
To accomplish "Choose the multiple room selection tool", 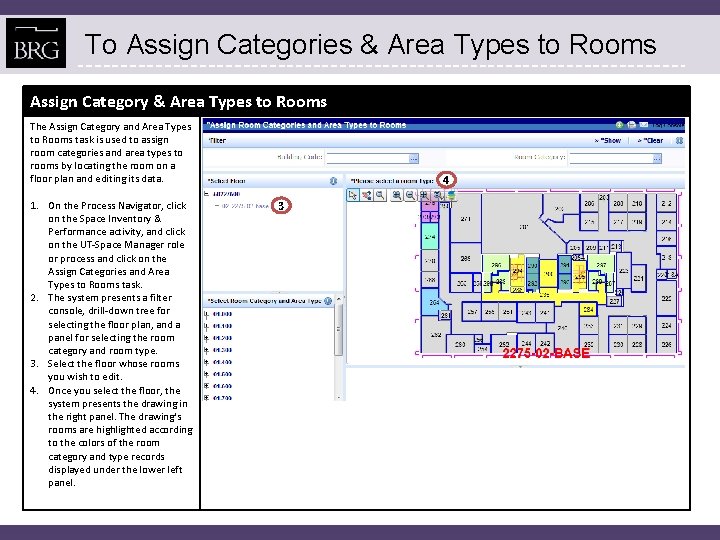I will click(366, 196).
